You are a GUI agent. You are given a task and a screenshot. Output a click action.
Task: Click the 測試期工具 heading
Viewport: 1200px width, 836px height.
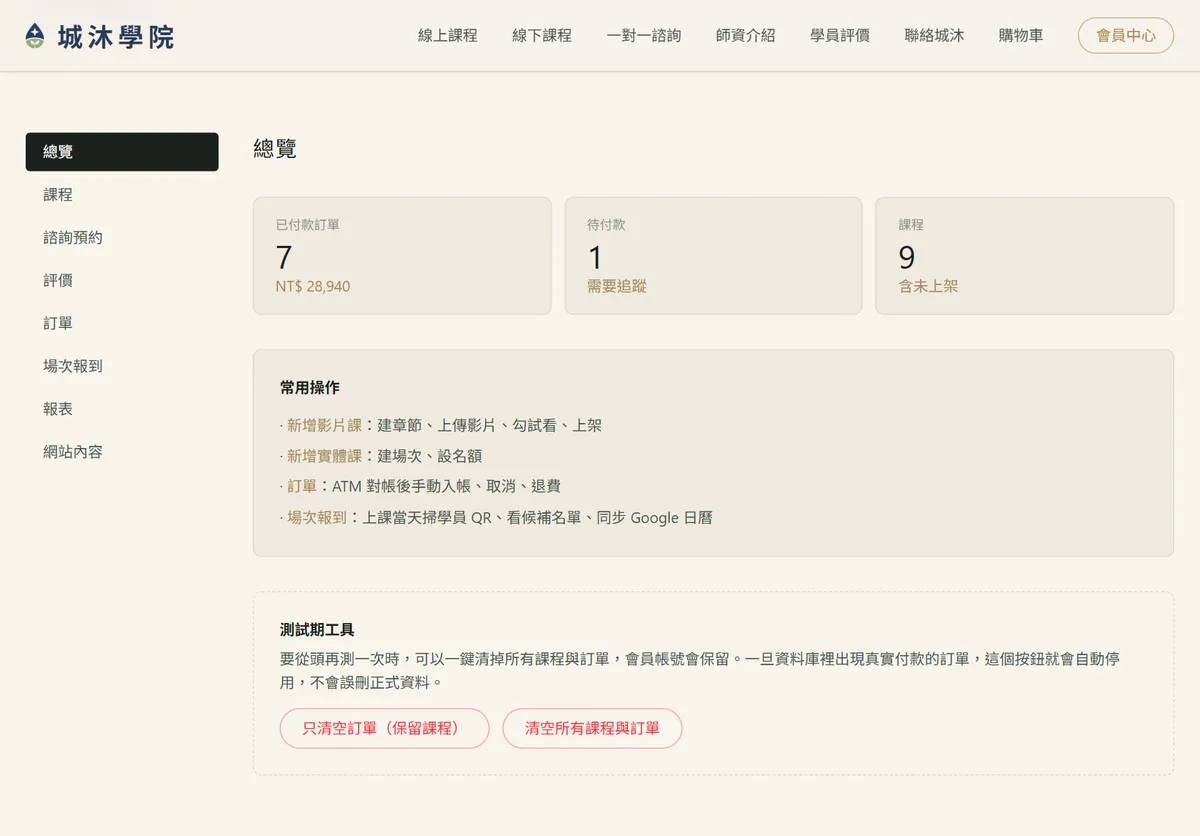(317, 630)
